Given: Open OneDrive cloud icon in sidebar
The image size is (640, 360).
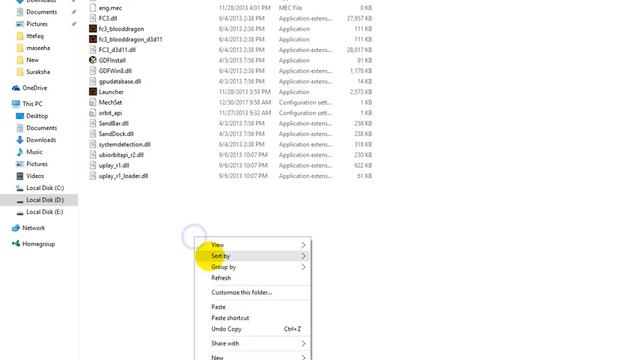Looking at the screenshot, I should (16, 88).
